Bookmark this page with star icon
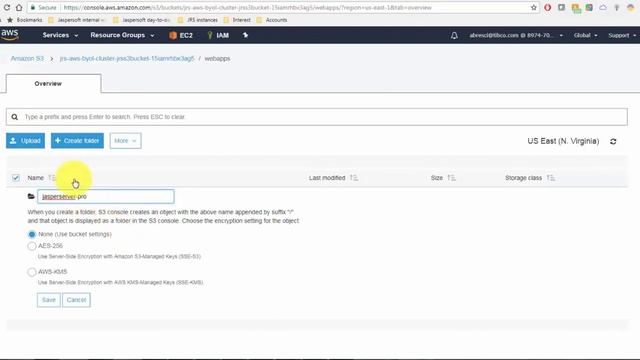The width and height of the screenshot is (640, 360). pos(533,7)
